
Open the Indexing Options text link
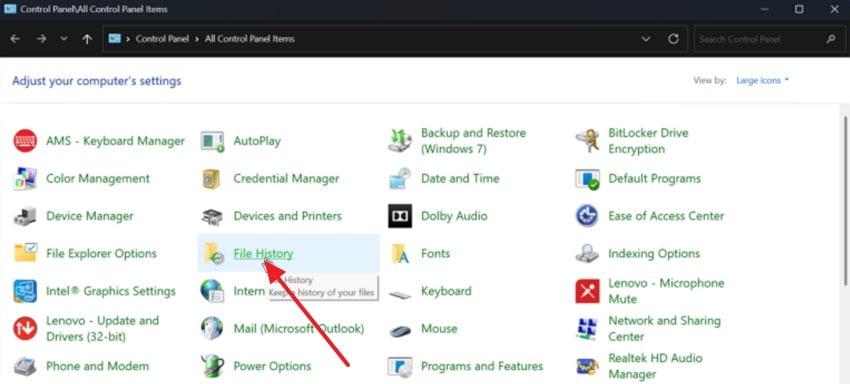pyautogui.click(x=654, y=253)
